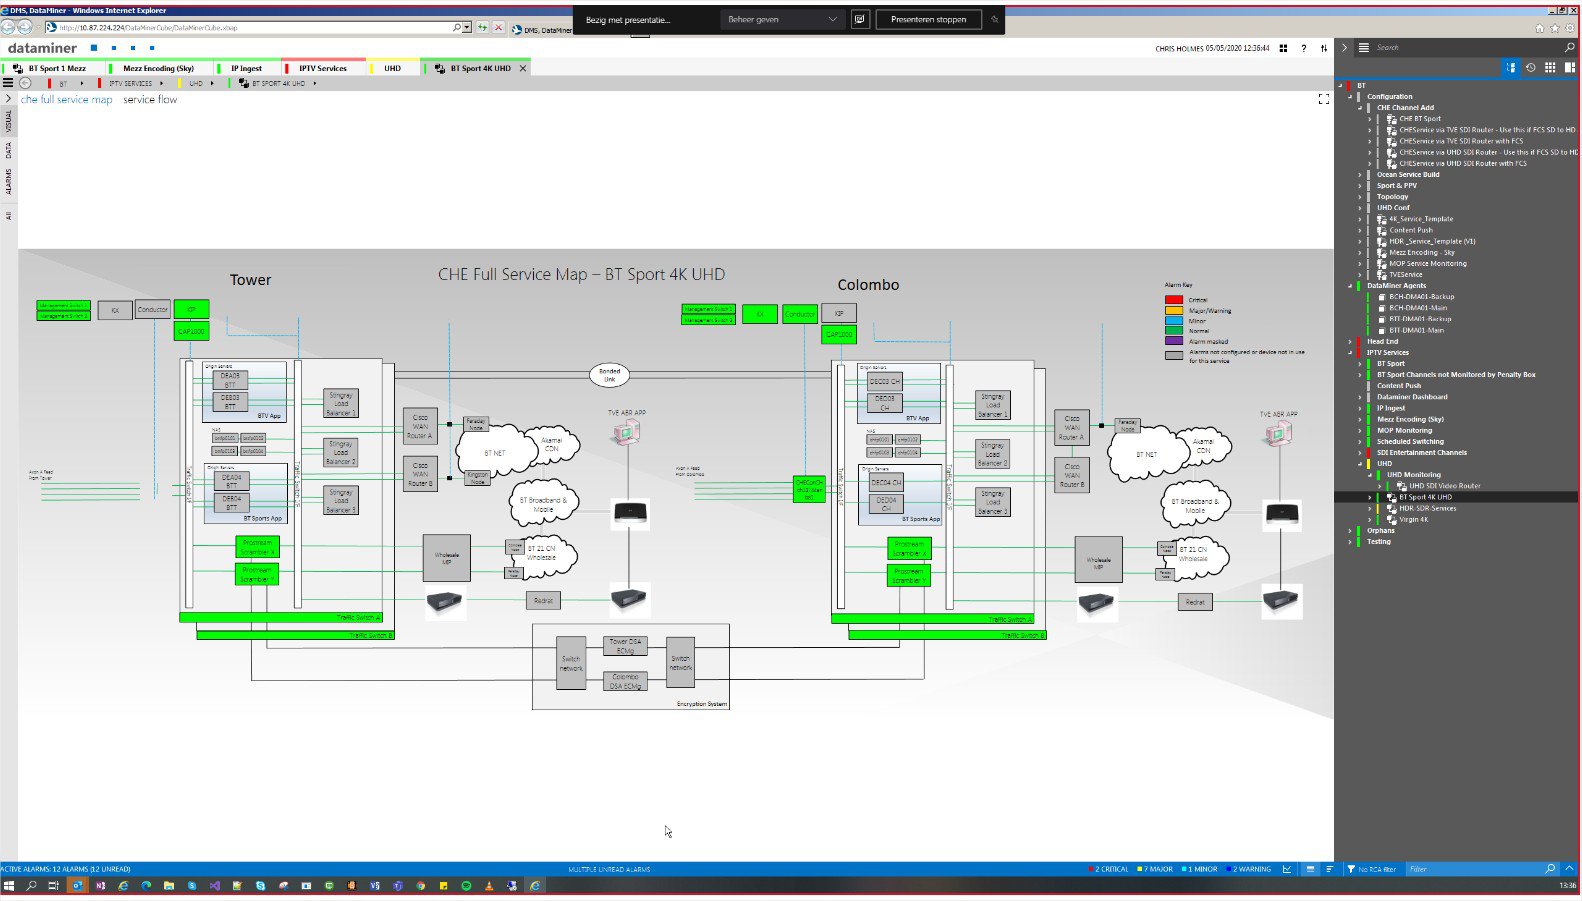Click the apps grid icon near user name
The image size is (1582, 901).
point(1283,48)
